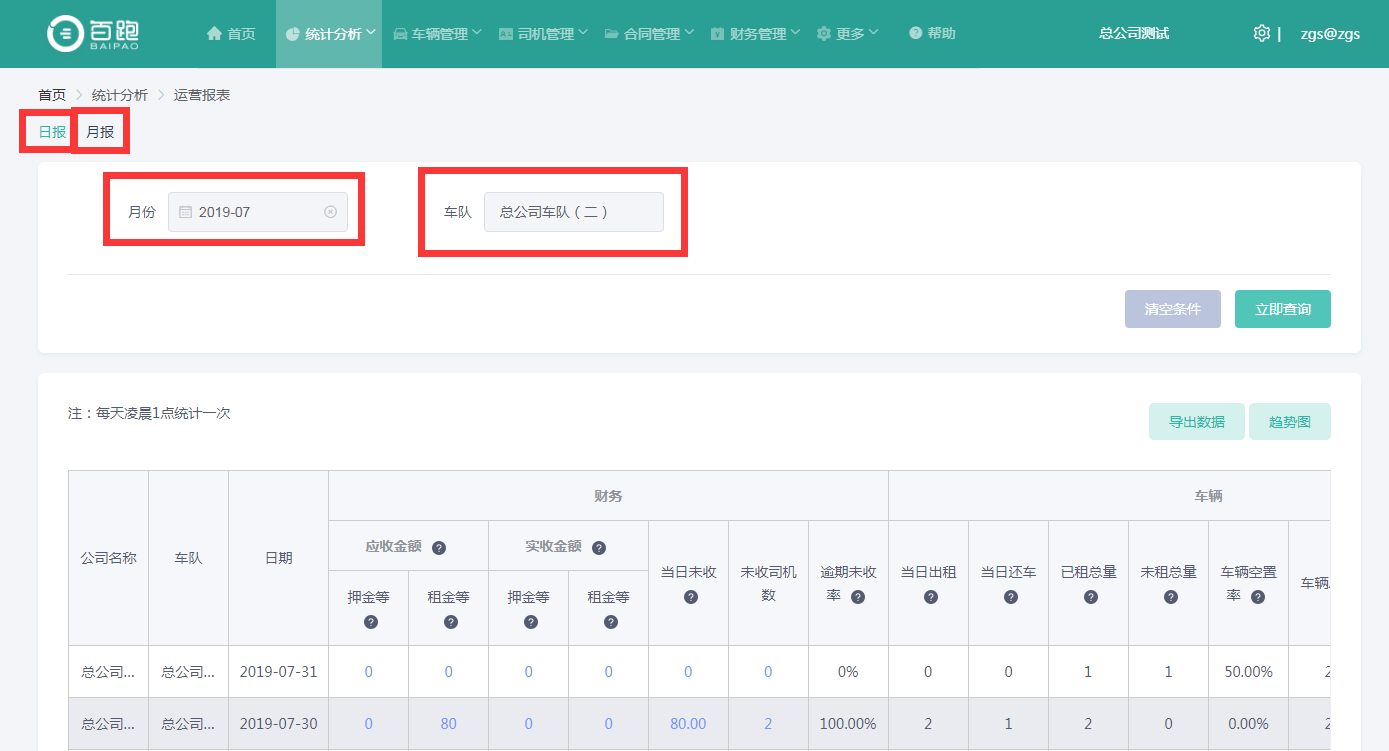This screenshot has height=751, width=1389.
Task: Expand the 统计分析 navigation dropdown
Action: click(x=329, y=34)
